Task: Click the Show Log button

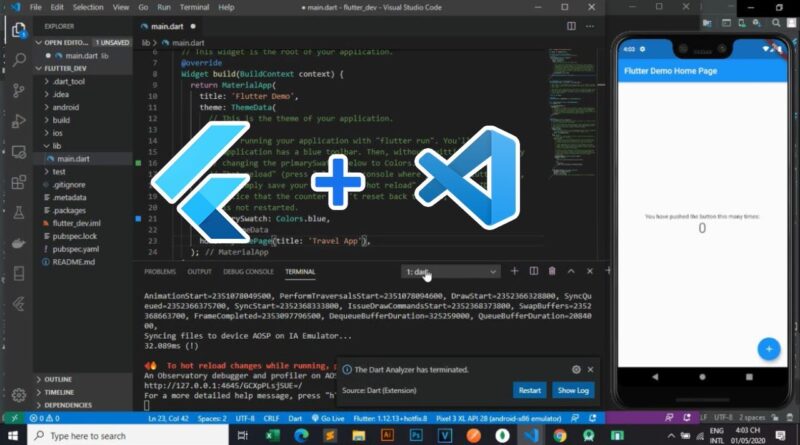Action: point(573,390)
